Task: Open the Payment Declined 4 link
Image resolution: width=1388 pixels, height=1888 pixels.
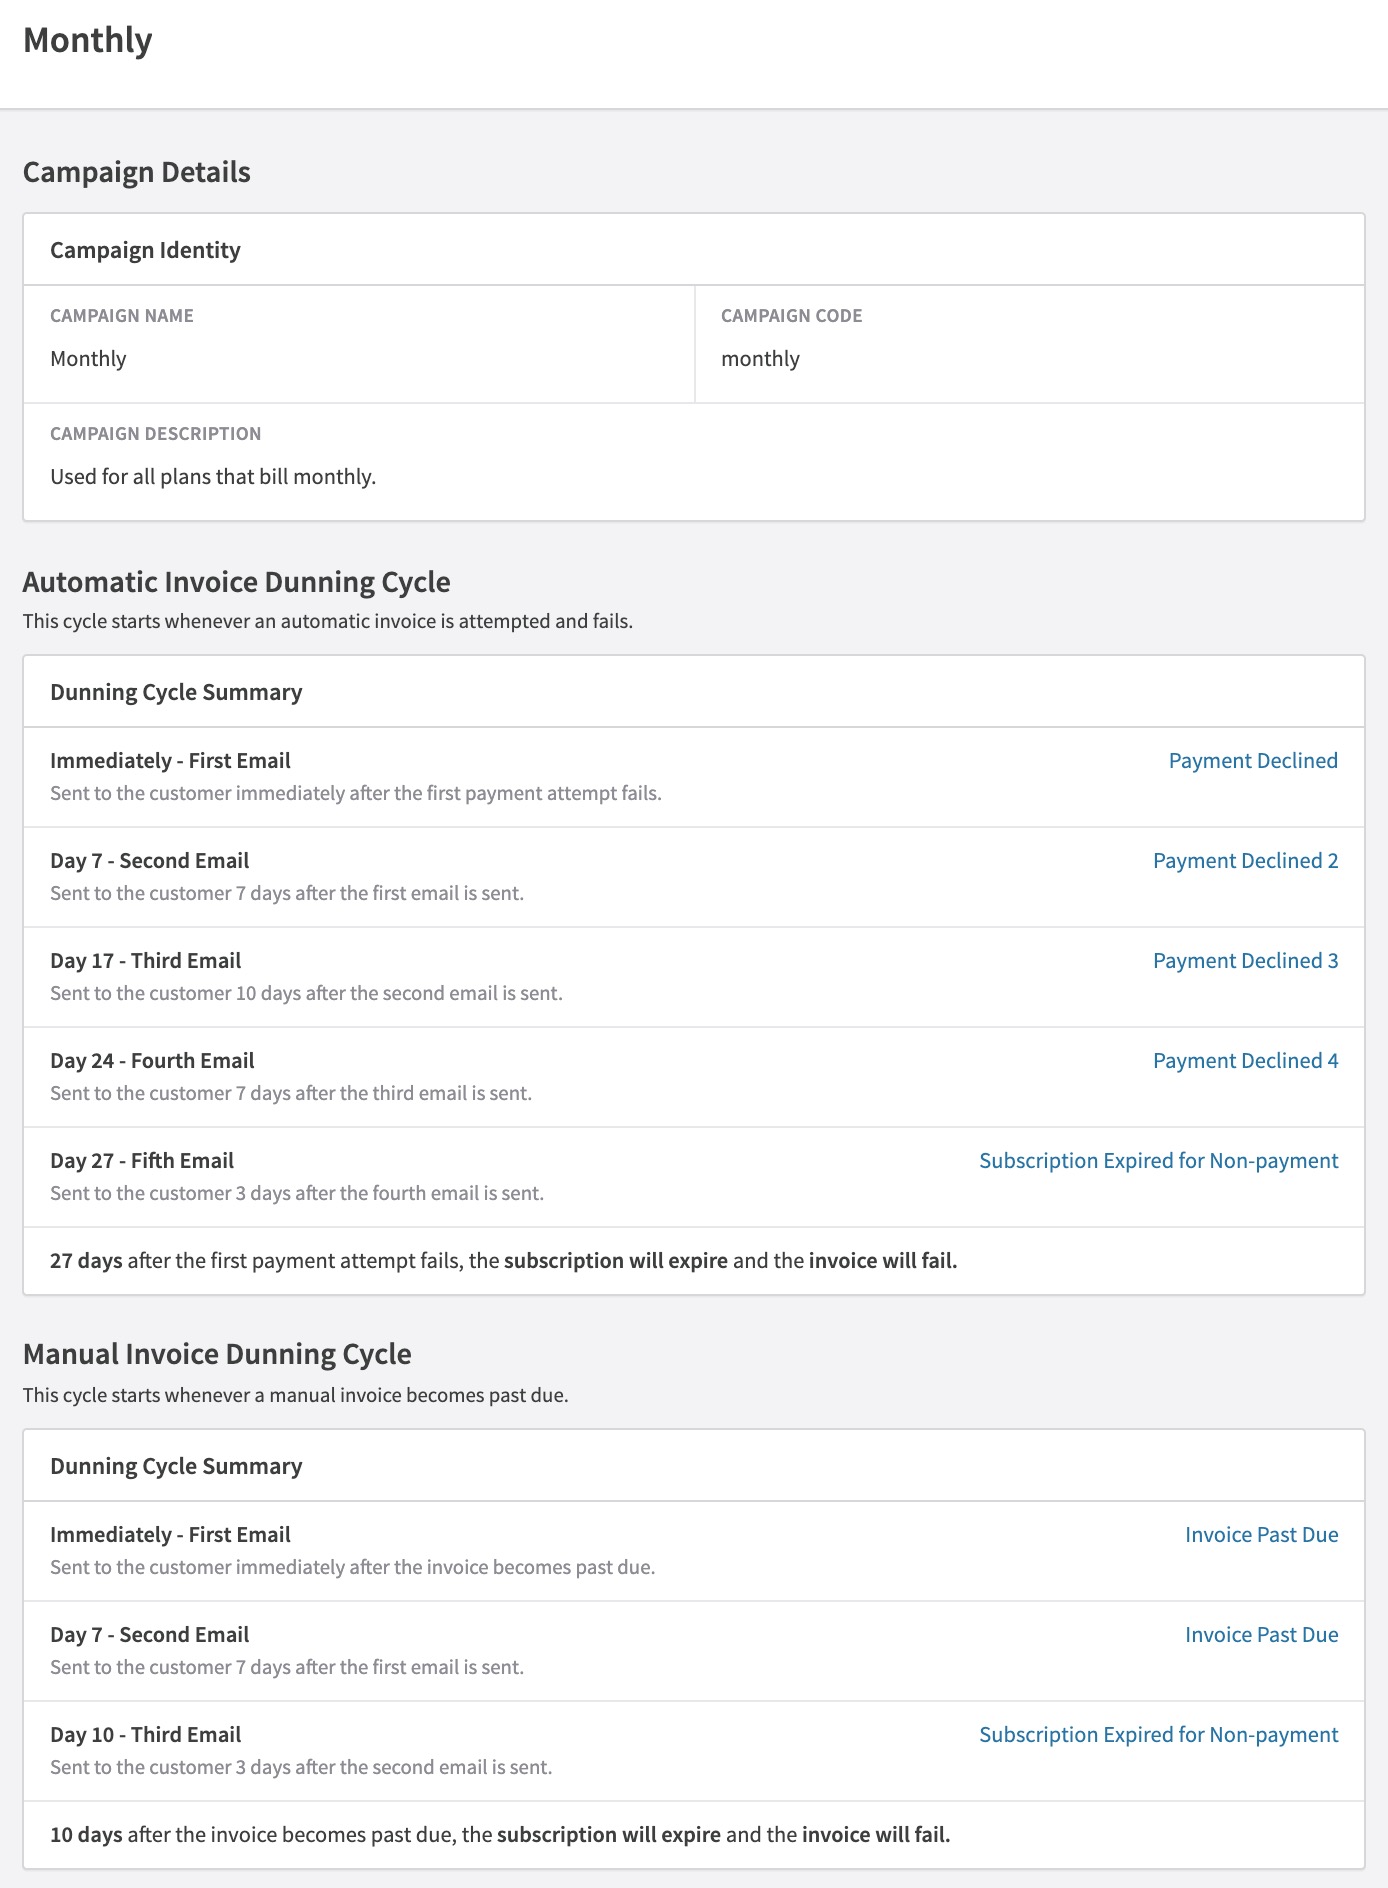Action: [x=1245, y=1061]
